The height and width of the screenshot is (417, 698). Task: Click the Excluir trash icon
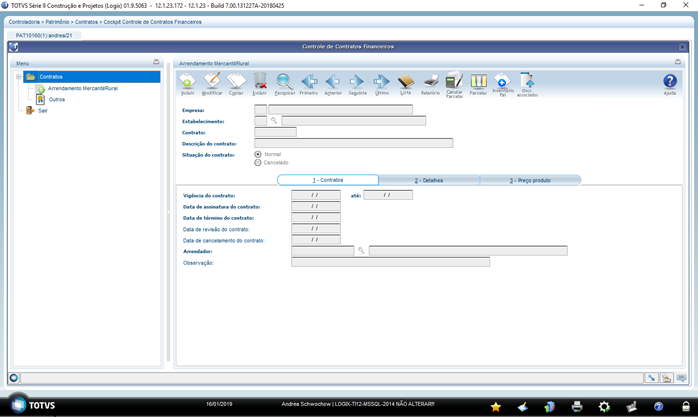coord(260,83)
